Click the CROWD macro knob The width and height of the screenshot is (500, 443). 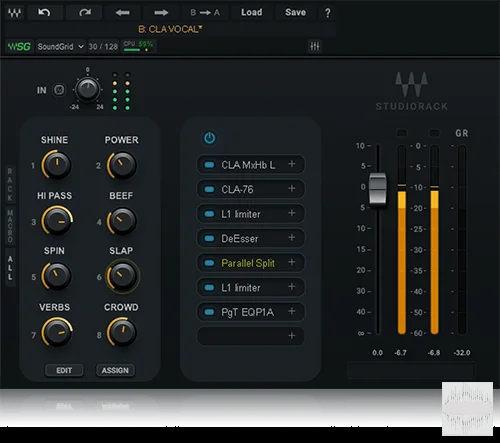(122, 332)
